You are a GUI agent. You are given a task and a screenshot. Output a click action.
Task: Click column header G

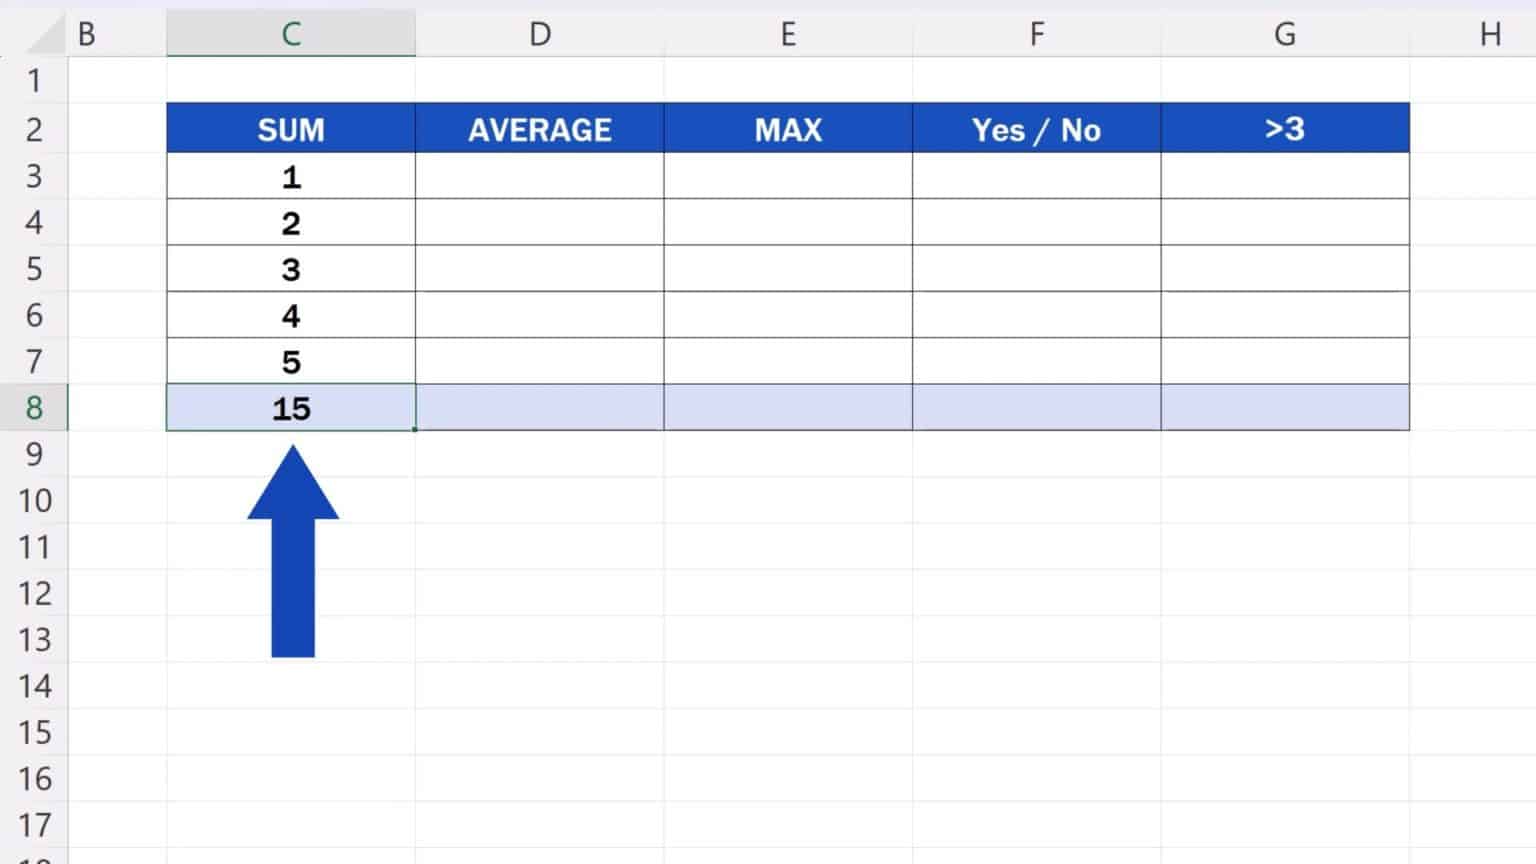click(1285, 32)
